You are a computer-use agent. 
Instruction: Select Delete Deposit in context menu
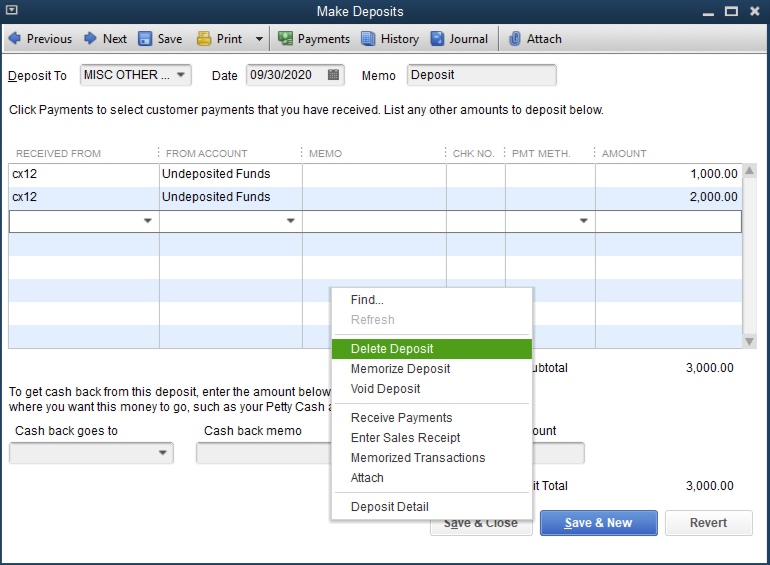click(x=432, y=349)
